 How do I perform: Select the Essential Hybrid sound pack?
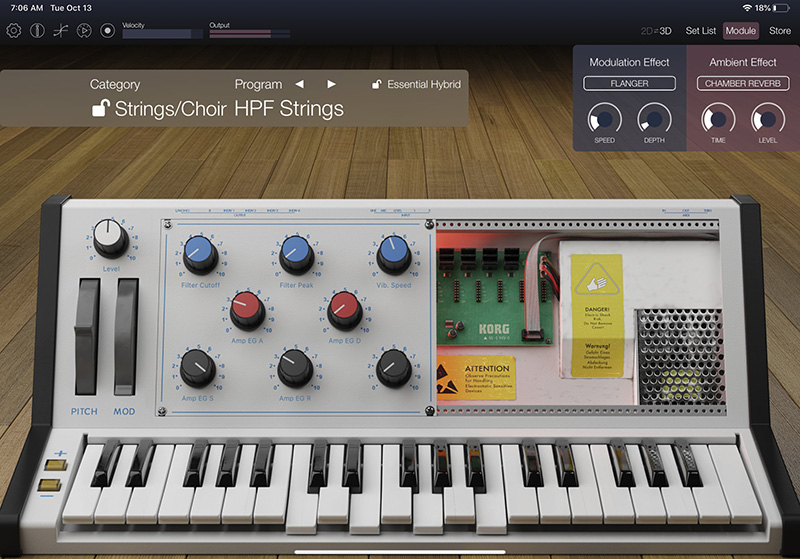click(x=424, y=84)
